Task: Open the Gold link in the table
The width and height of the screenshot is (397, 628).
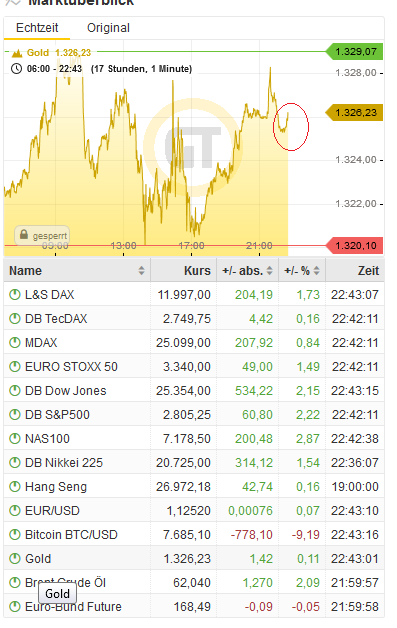Action: (38, 559)
